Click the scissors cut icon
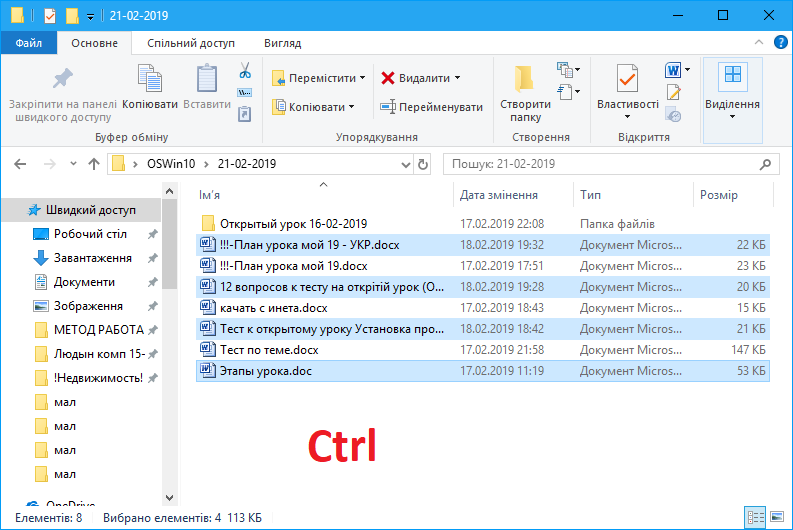 click(245, 70)
